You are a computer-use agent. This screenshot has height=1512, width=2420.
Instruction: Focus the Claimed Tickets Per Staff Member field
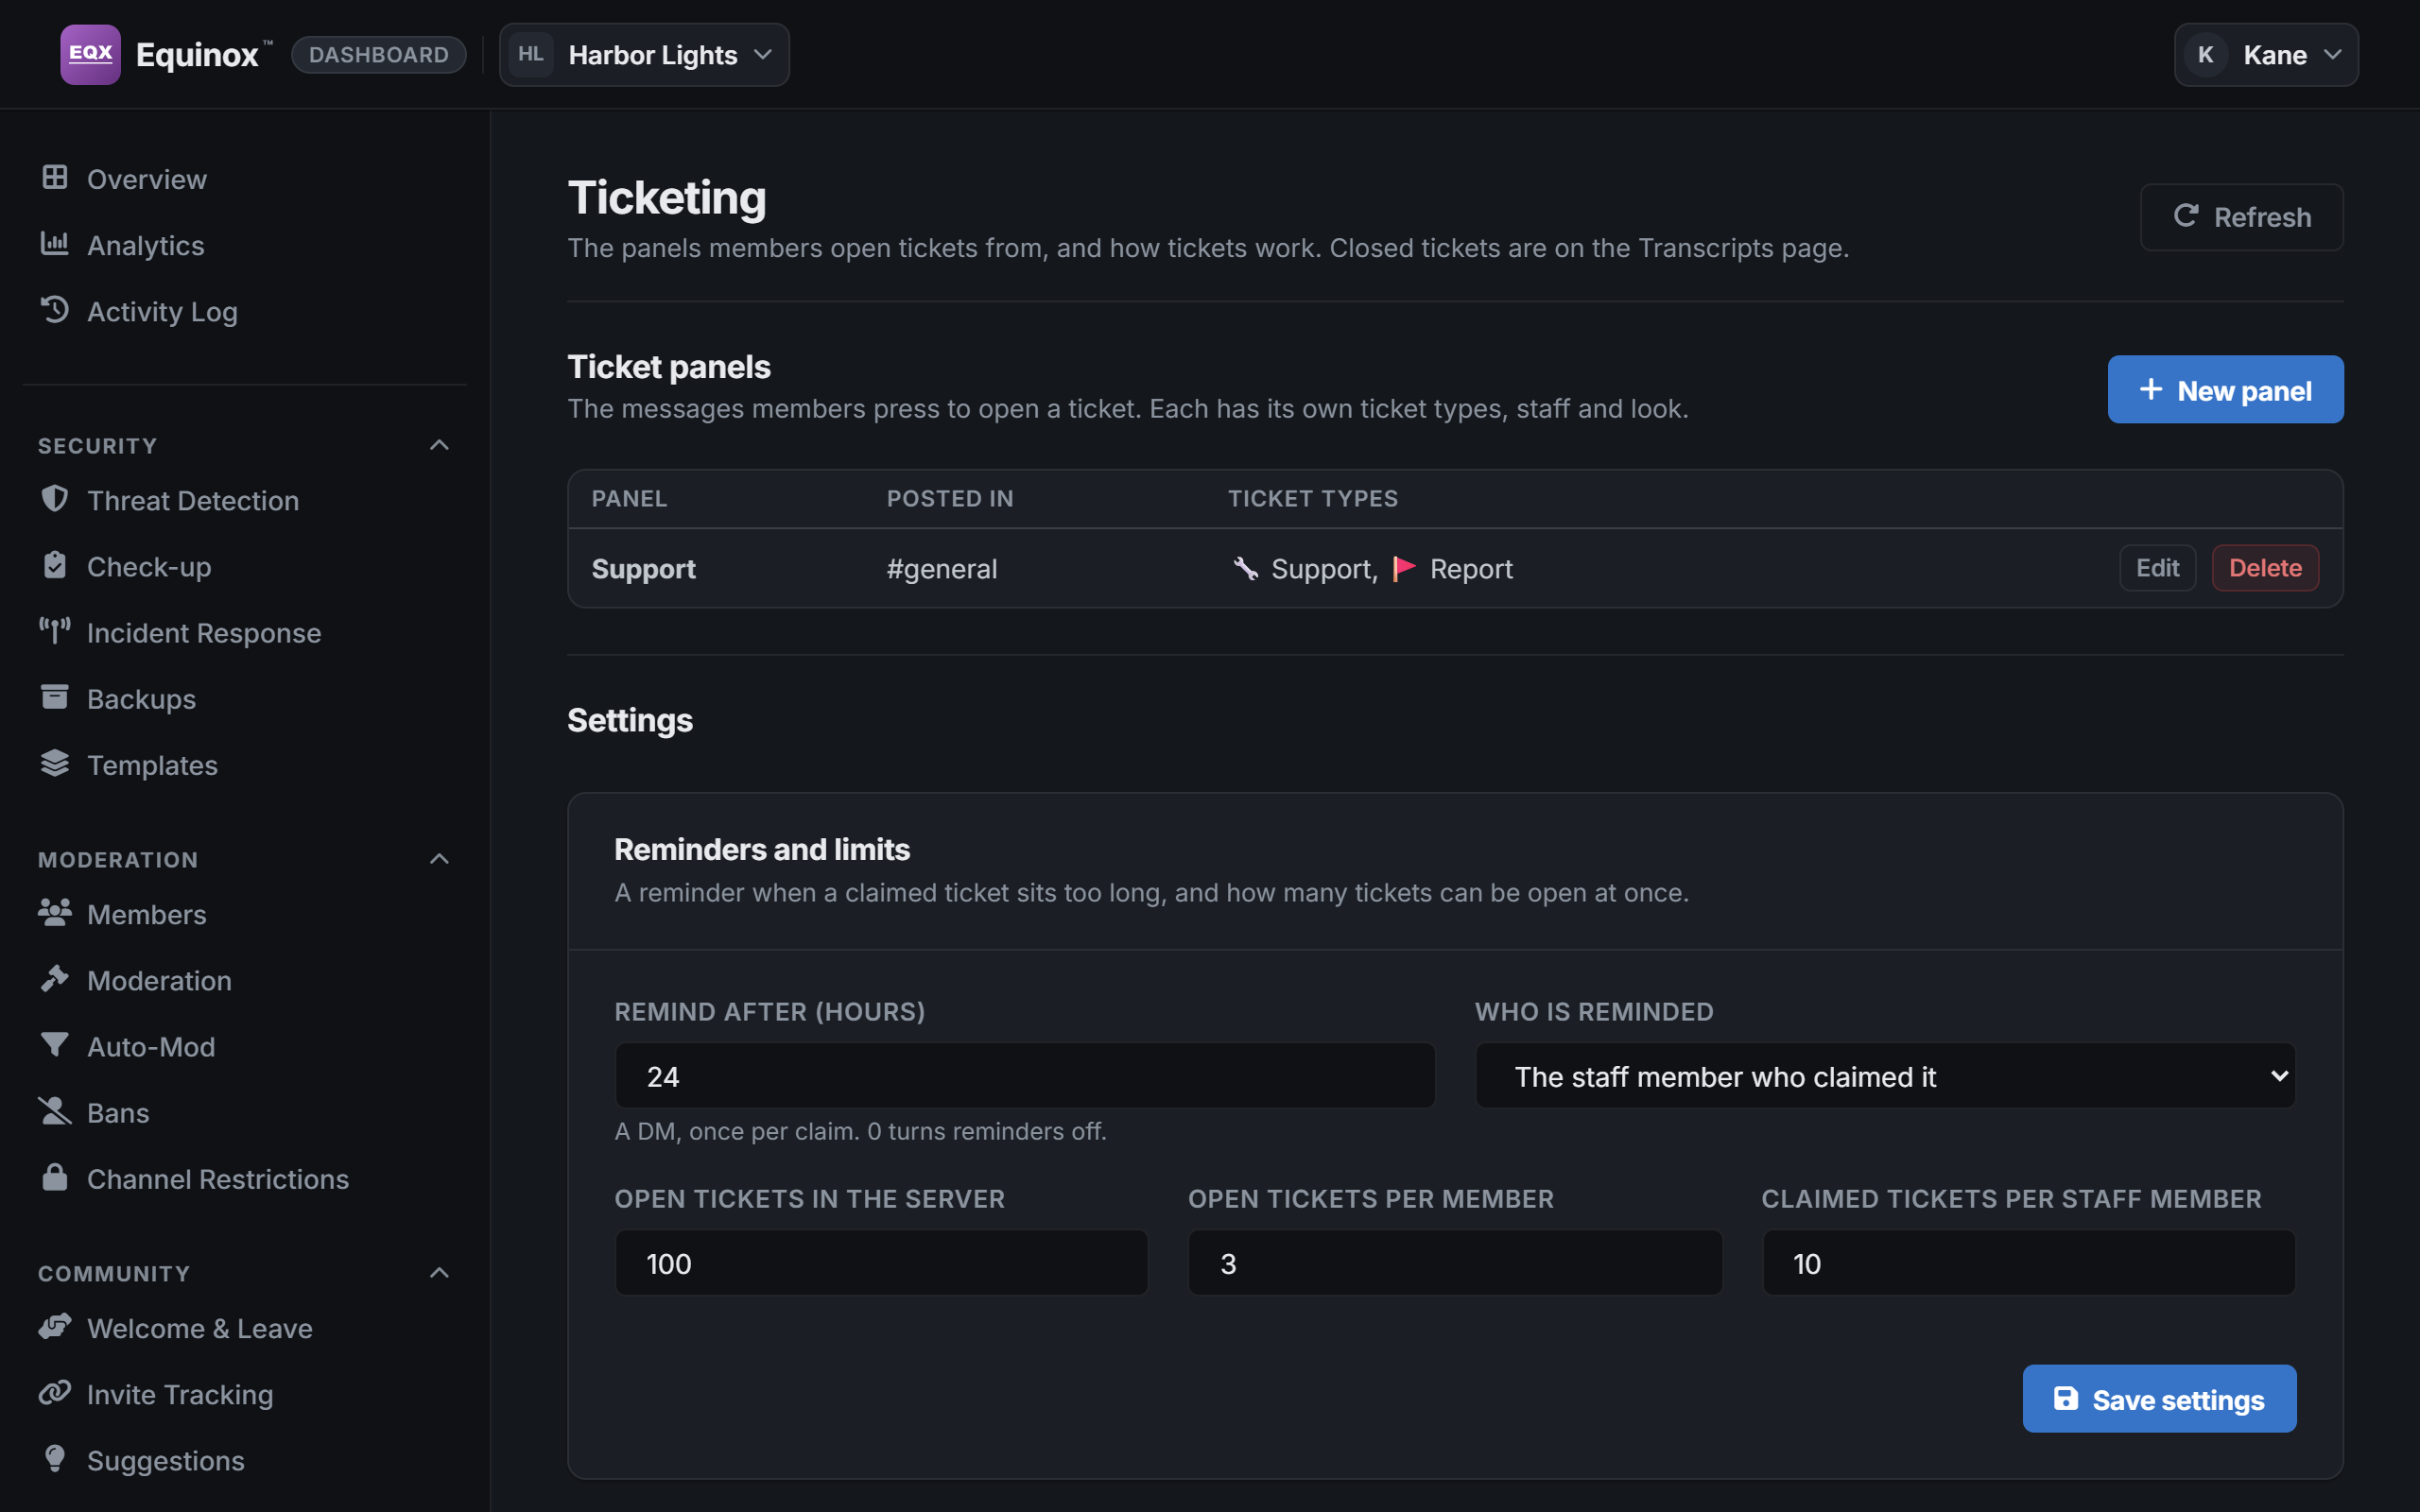click(x=2029, y=1263)
